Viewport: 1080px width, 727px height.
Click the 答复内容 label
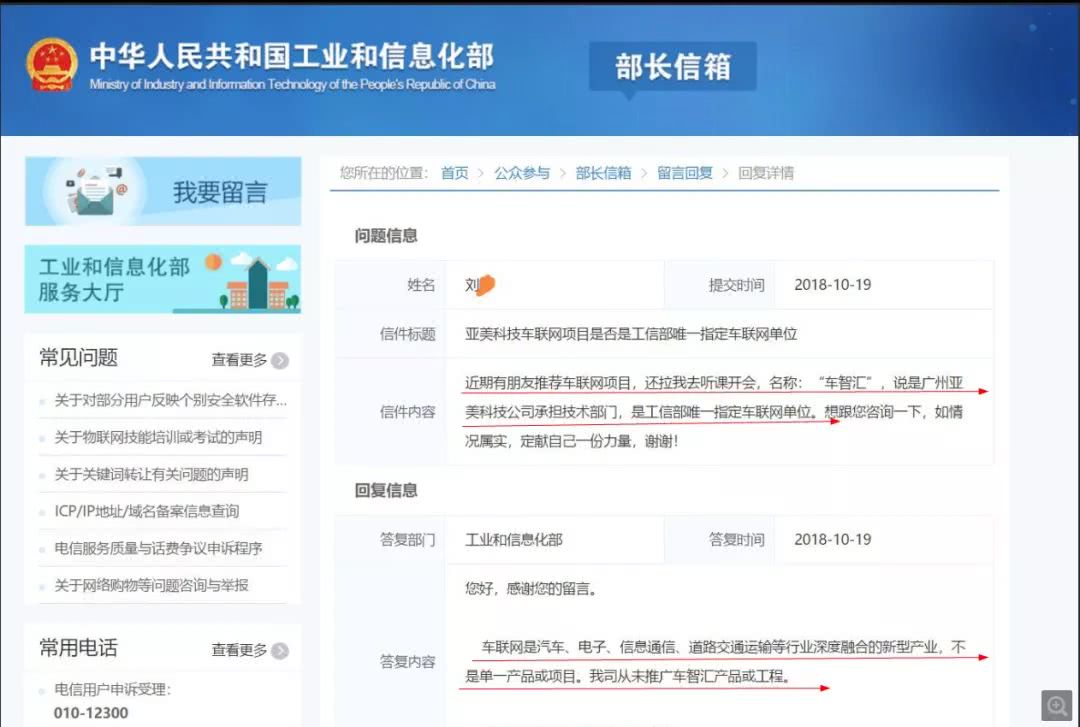pos(408,662)
